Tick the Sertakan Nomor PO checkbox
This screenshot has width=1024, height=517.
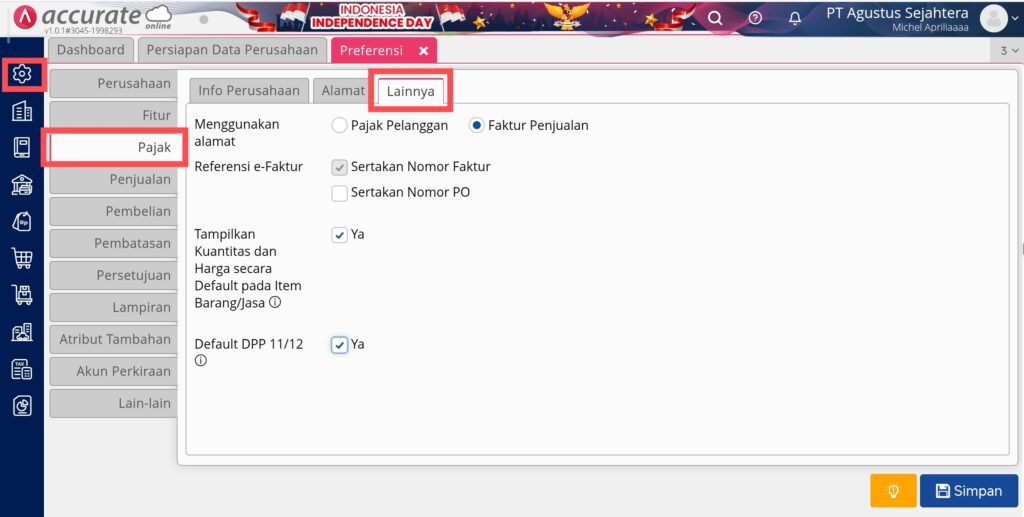(x=340, y=192)
